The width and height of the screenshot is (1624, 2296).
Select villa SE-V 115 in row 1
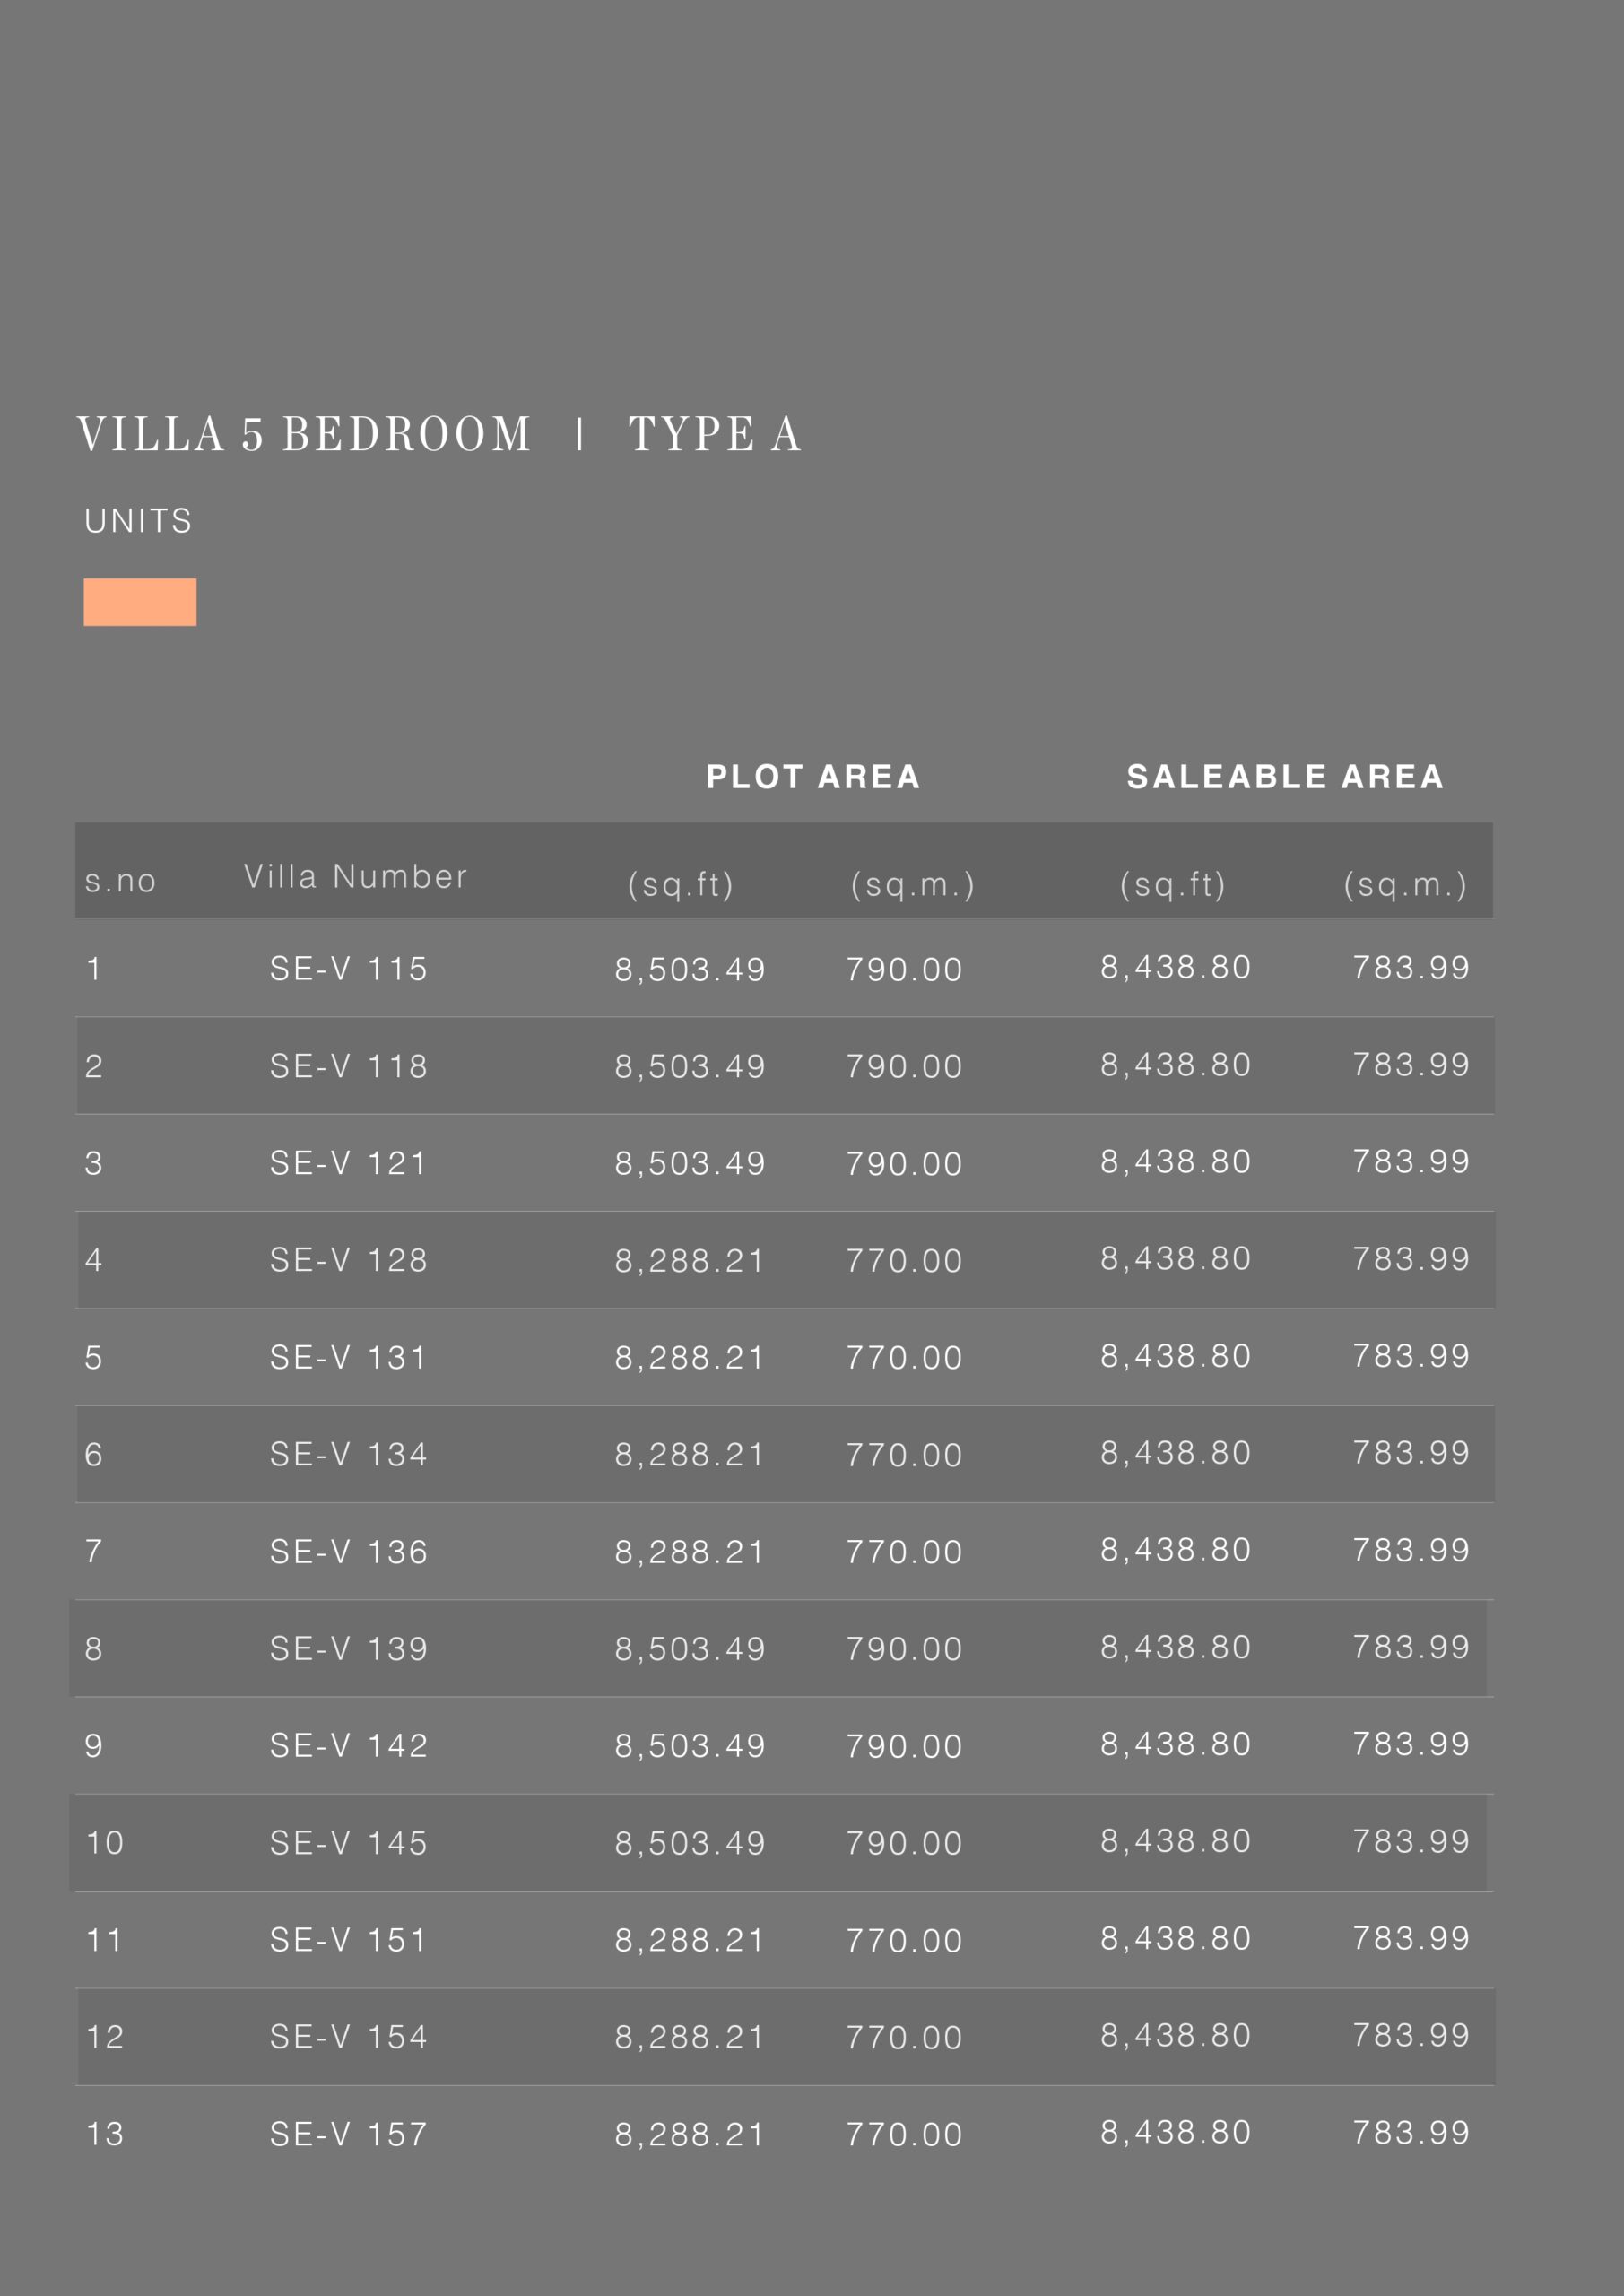pyautogui.click(x=348, y=968)
